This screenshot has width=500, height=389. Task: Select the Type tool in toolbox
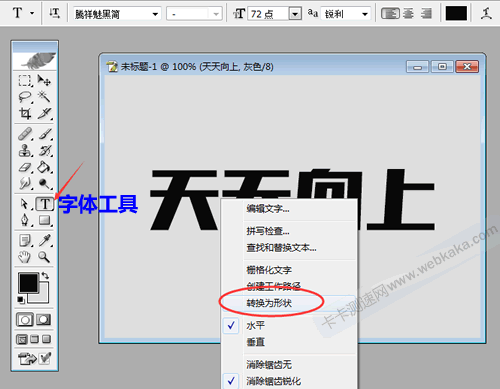coord(45,204)
